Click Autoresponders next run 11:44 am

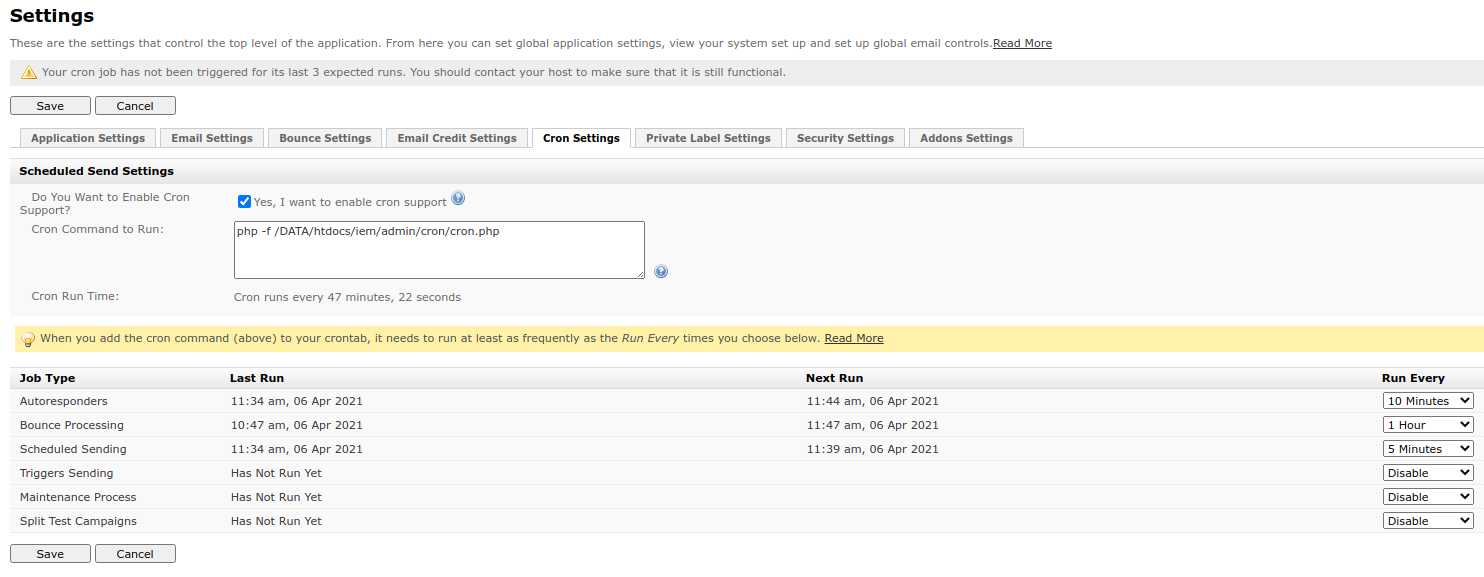coord(873,401)
